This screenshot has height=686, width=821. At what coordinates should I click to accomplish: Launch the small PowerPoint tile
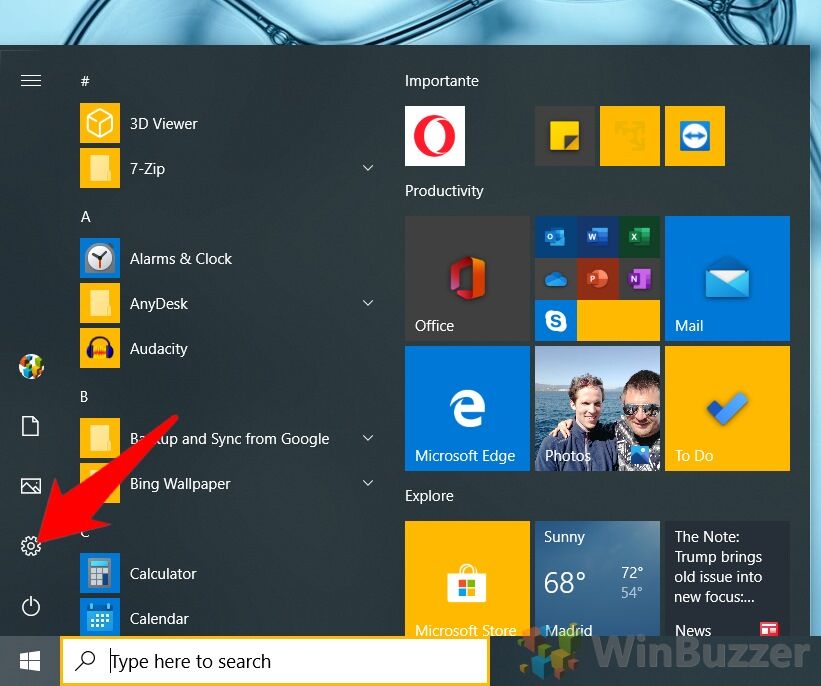pyautogui.click(x=597, y=279)
